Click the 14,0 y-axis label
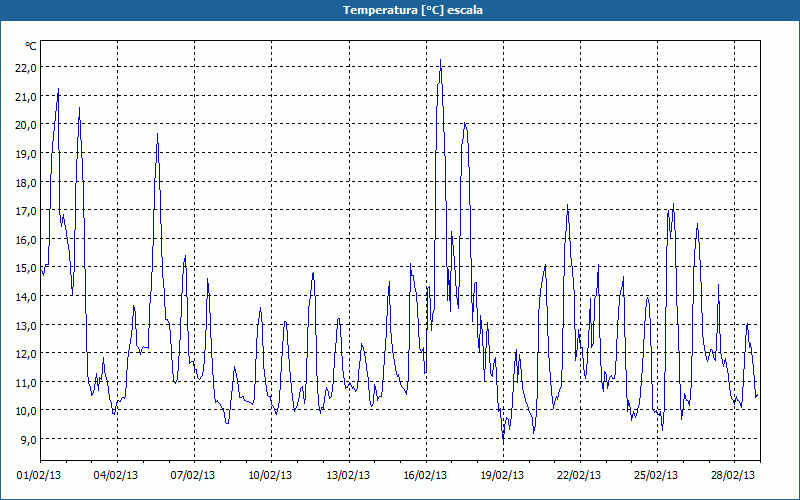The width and height of the screenshot is (800, 500). click(26, 296)
